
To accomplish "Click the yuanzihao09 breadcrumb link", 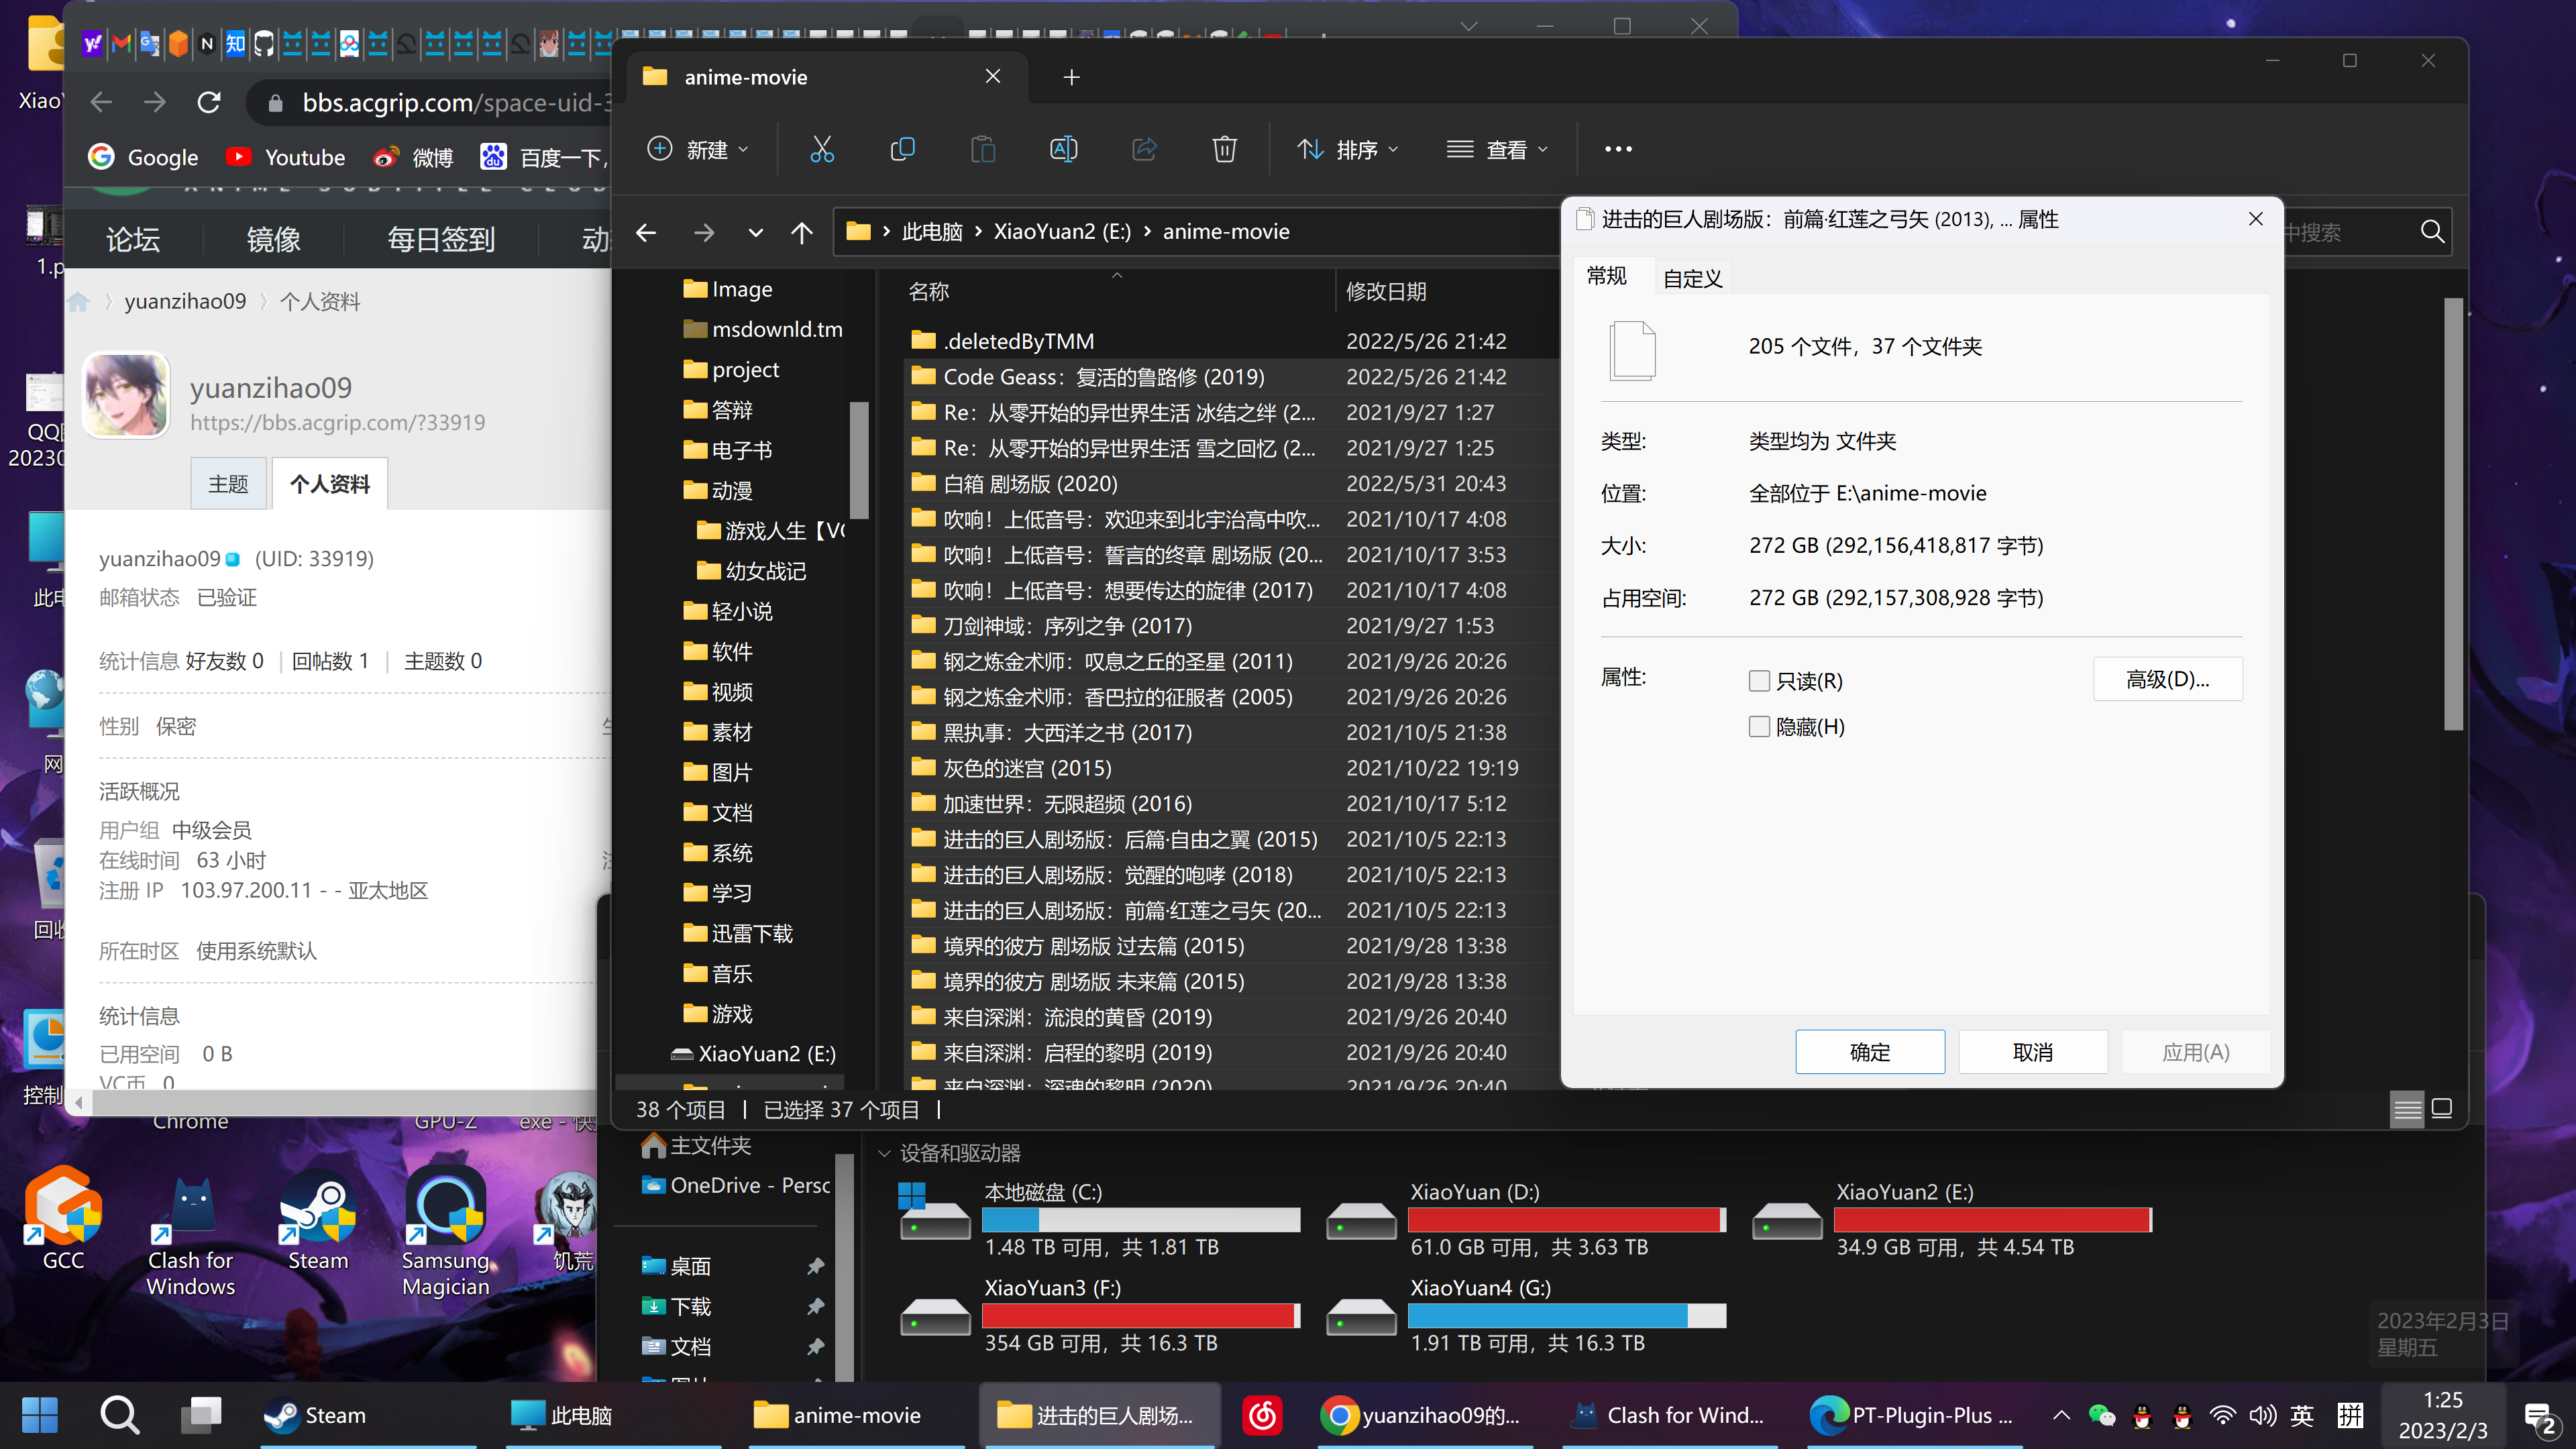I will tap(185, 301).
